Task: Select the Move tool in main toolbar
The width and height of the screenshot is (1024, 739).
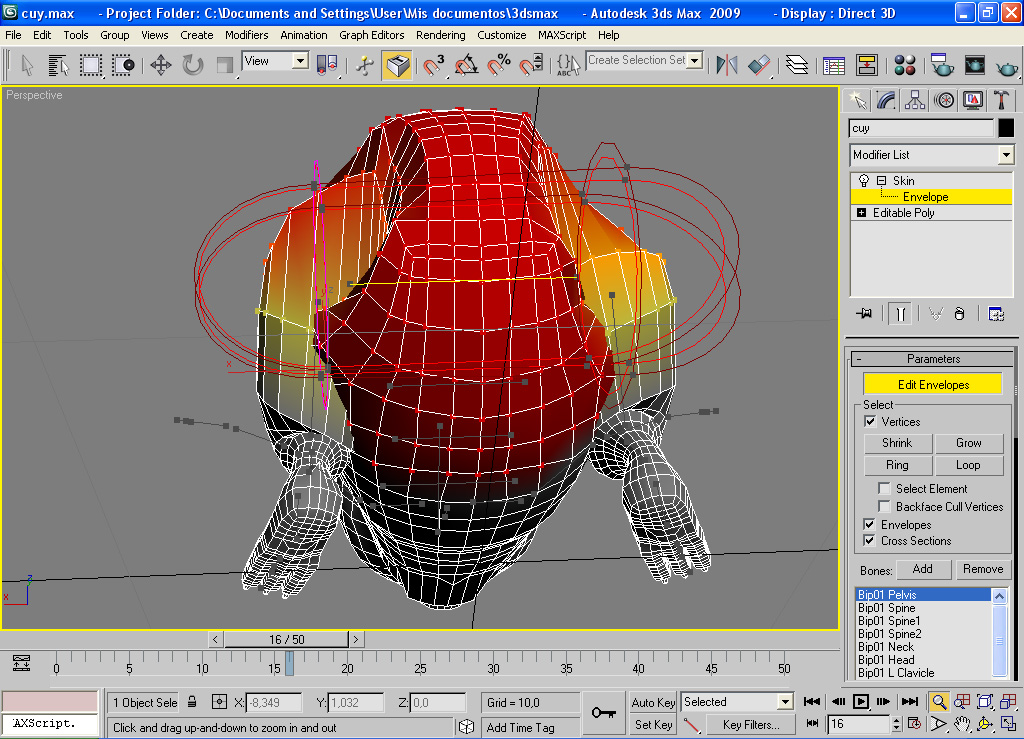Action: [x=161, y=65]
